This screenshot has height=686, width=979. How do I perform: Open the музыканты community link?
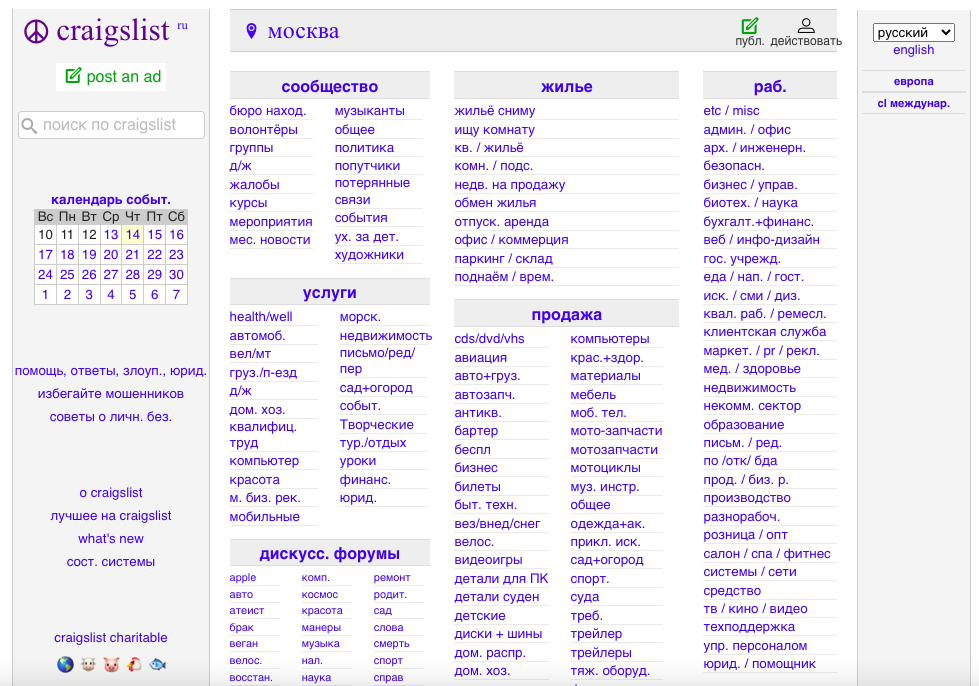pyautogui.click(x=370, y=110)
